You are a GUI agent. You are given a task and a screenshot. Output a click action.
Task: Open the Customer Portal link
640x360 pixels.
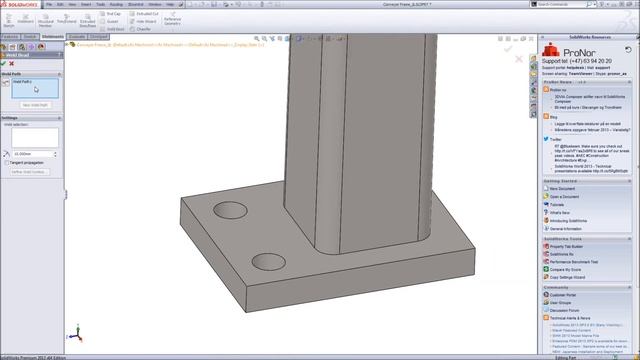click(x=563, y=295)
